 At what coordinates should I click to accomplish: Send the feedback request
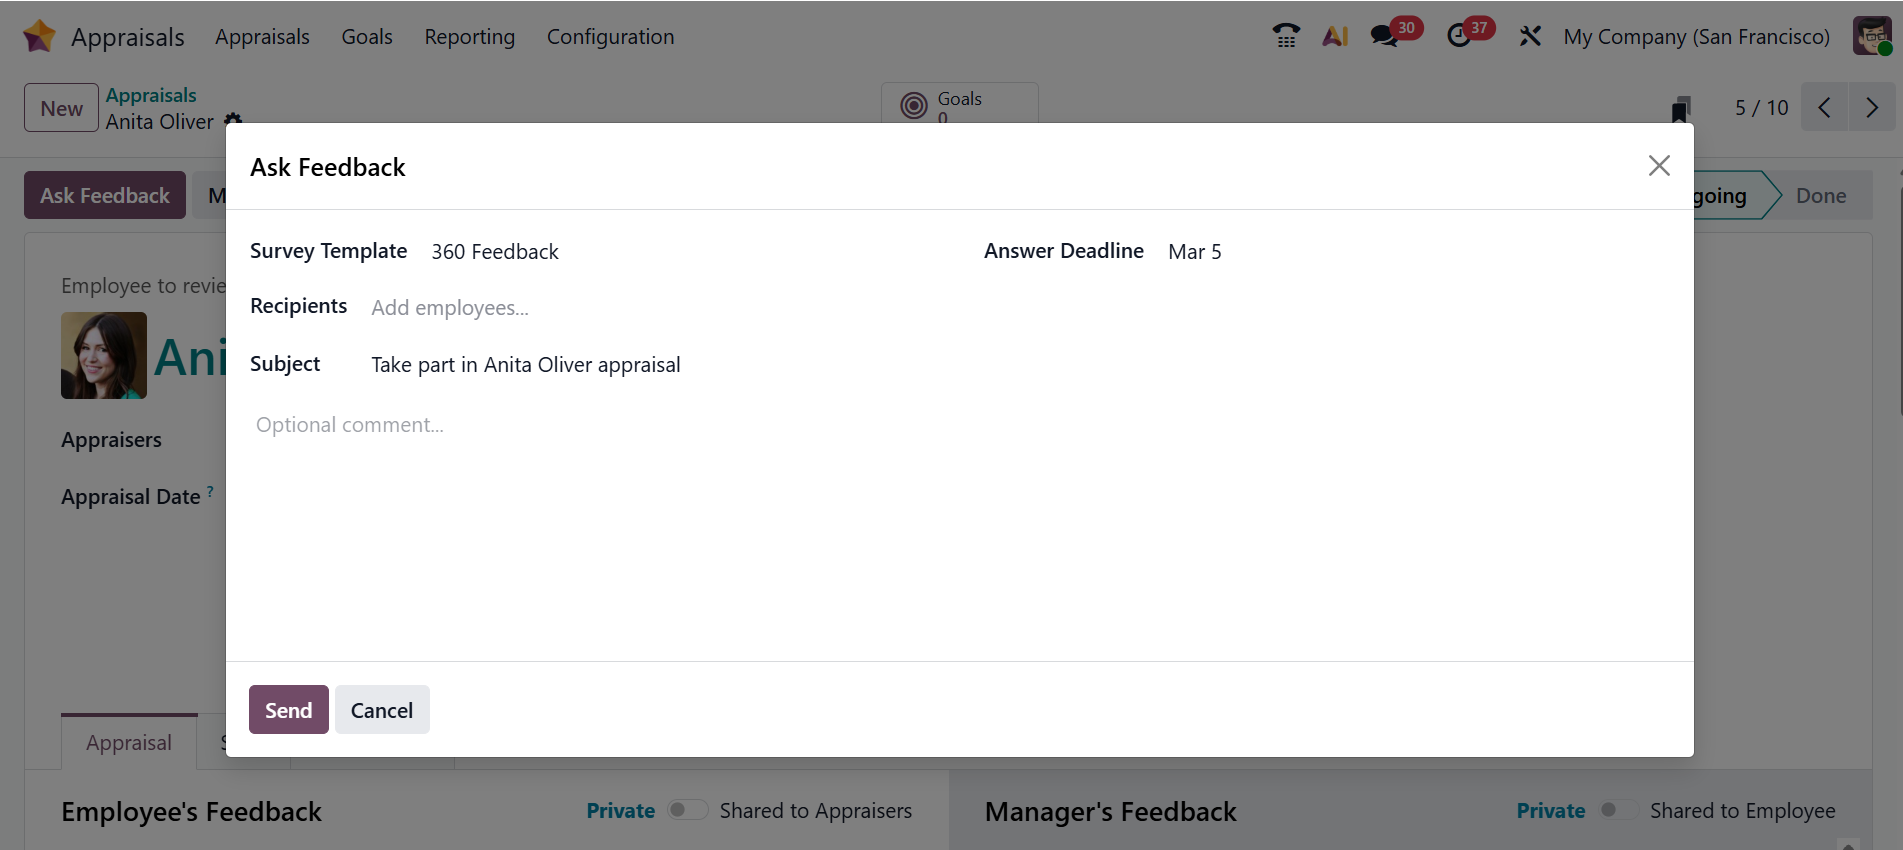point(288,710)
